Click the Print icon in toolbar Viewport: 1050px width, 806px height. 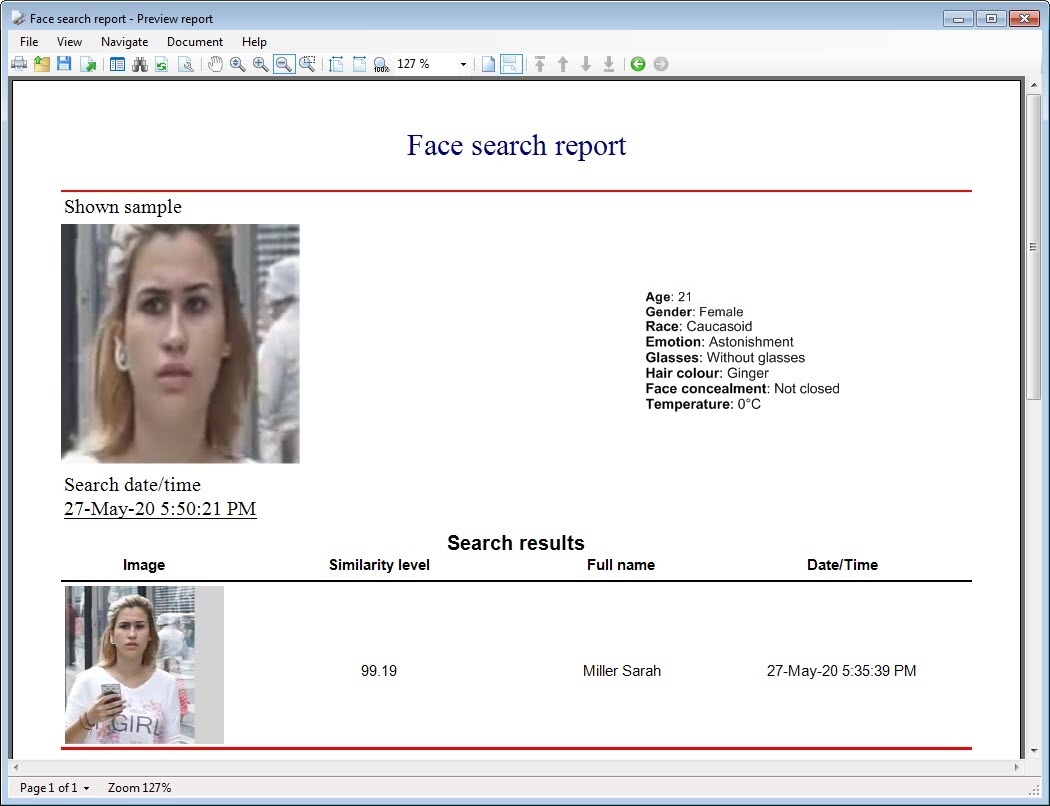(19, 64)
